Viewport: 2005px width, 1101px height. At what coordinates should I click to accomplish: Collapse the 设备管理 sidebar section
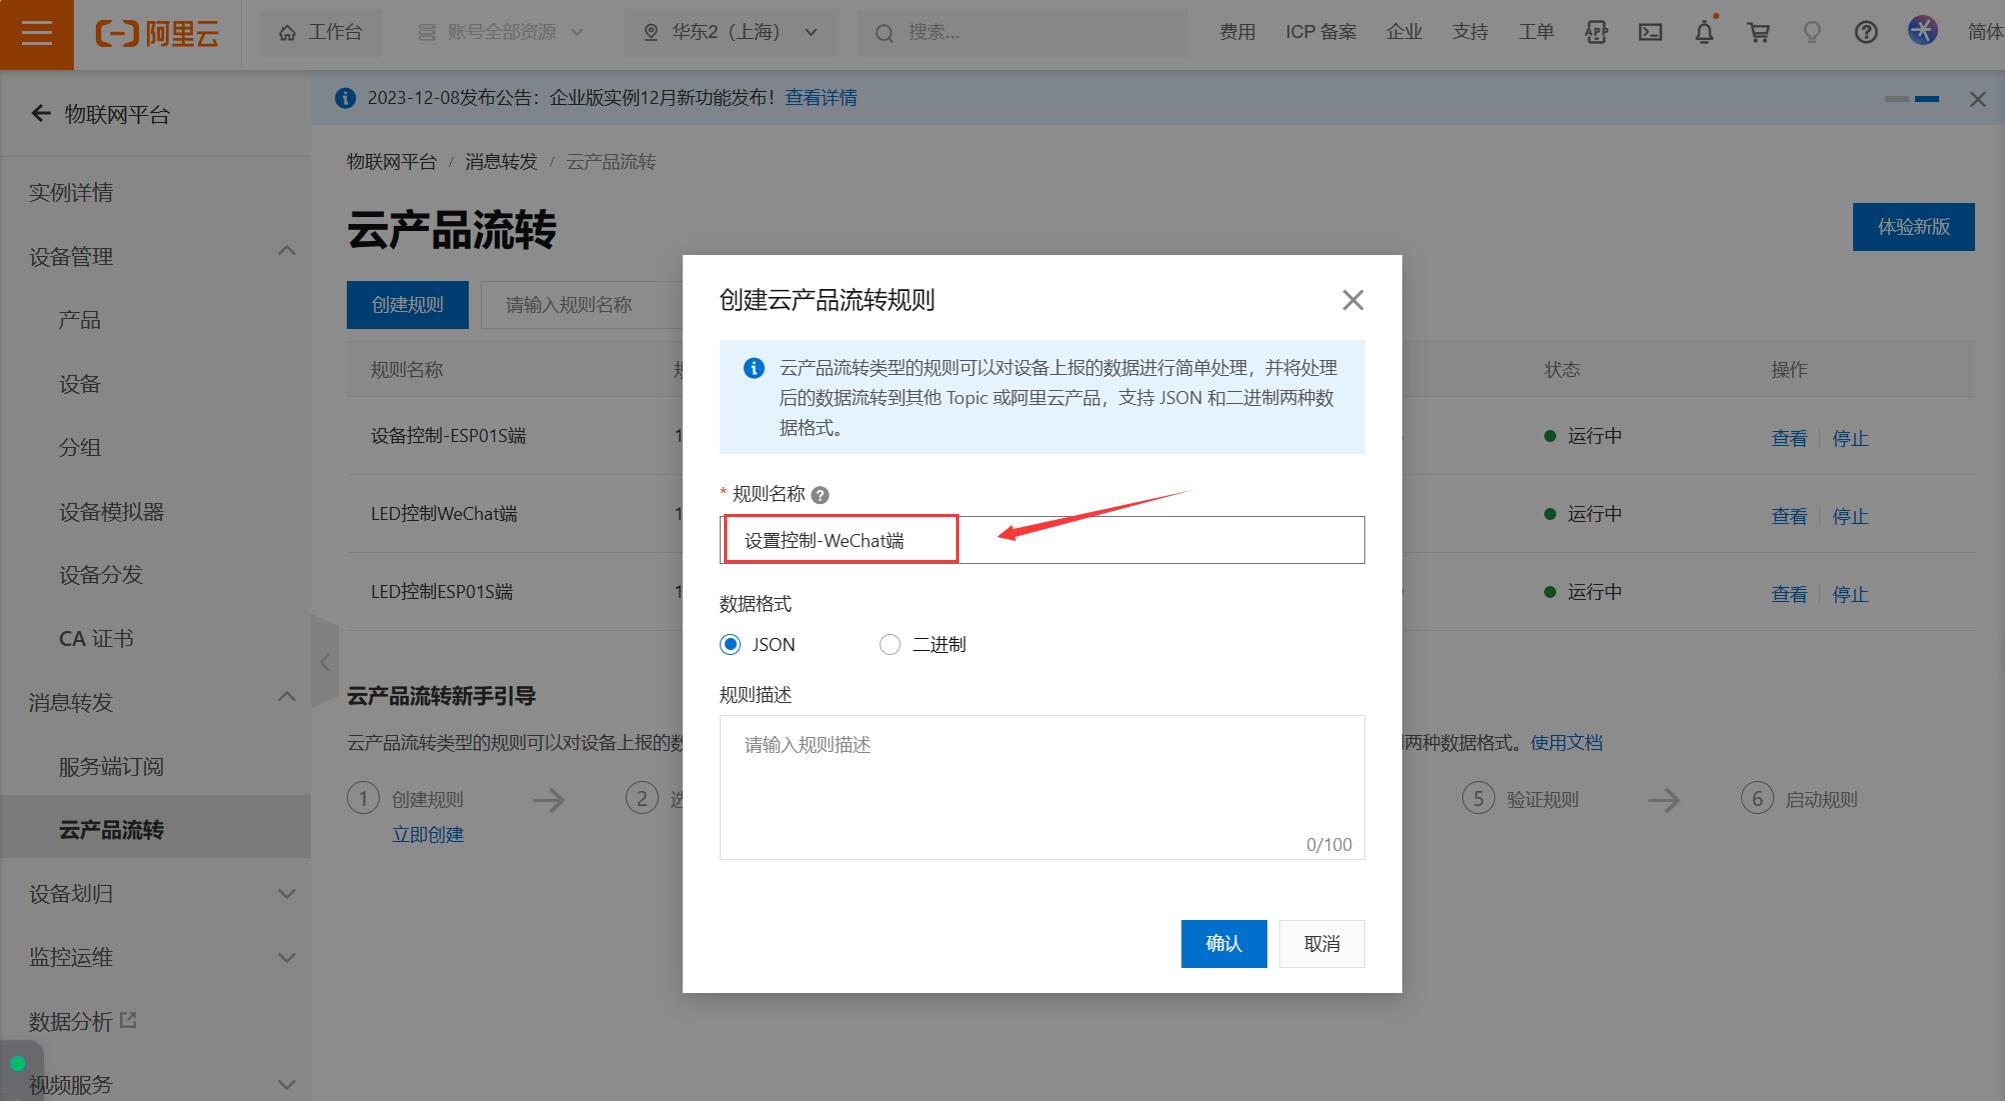coord(286,251)
